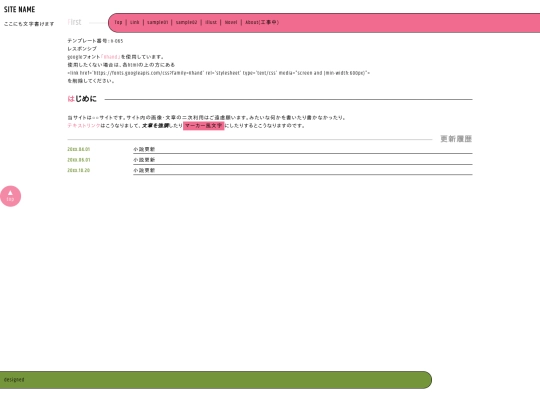
Task: Click the designed credit in the green footer
Action: [14, 380]
